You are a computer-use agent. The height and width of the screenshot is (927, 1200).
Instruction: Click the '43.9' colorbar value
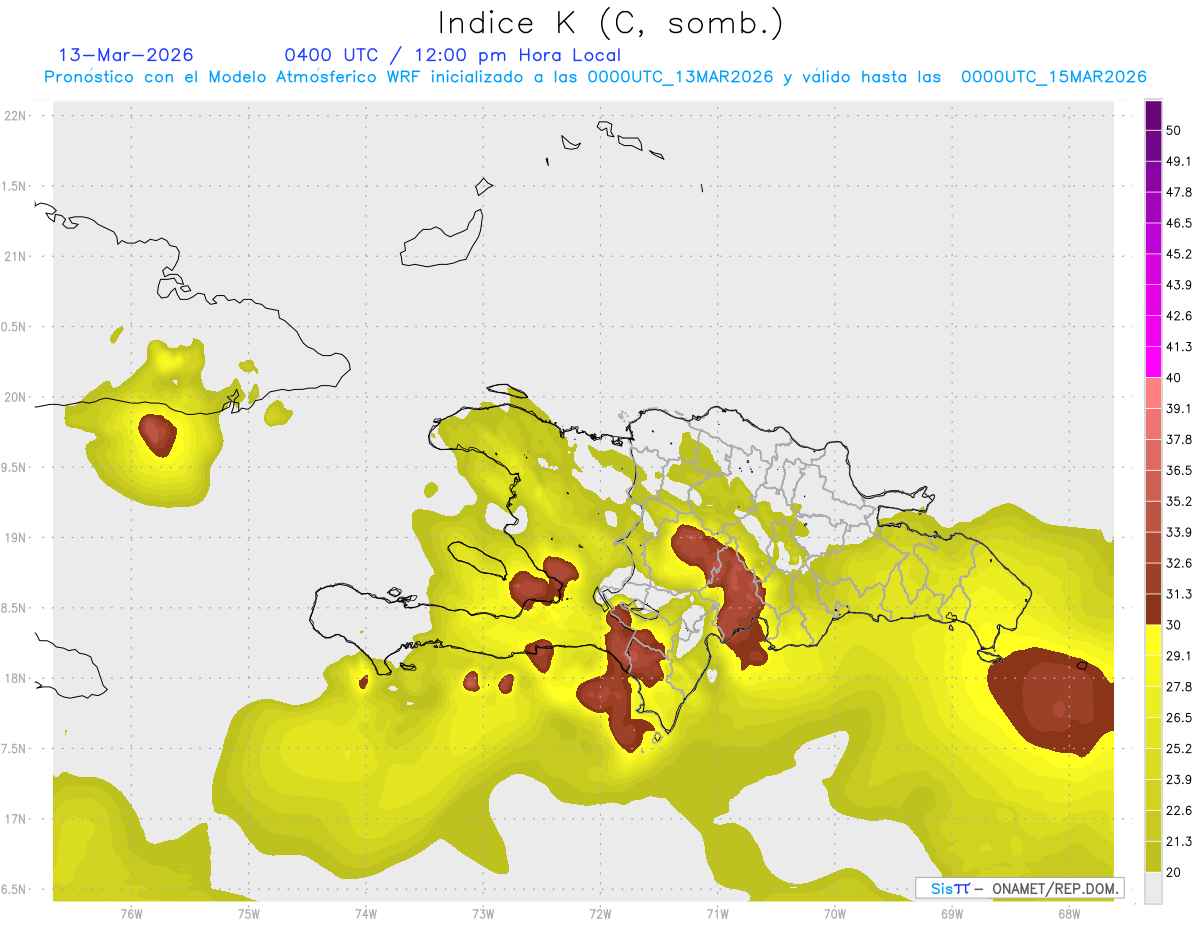coord(1179,285)
